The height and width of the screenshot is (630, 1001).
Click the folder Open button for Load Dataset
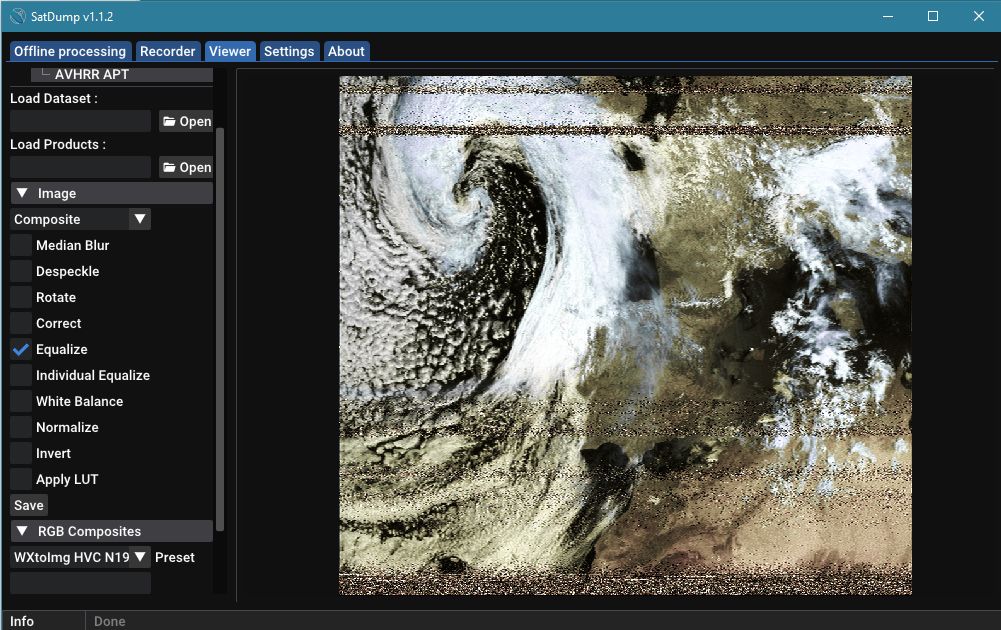(185, 121)
